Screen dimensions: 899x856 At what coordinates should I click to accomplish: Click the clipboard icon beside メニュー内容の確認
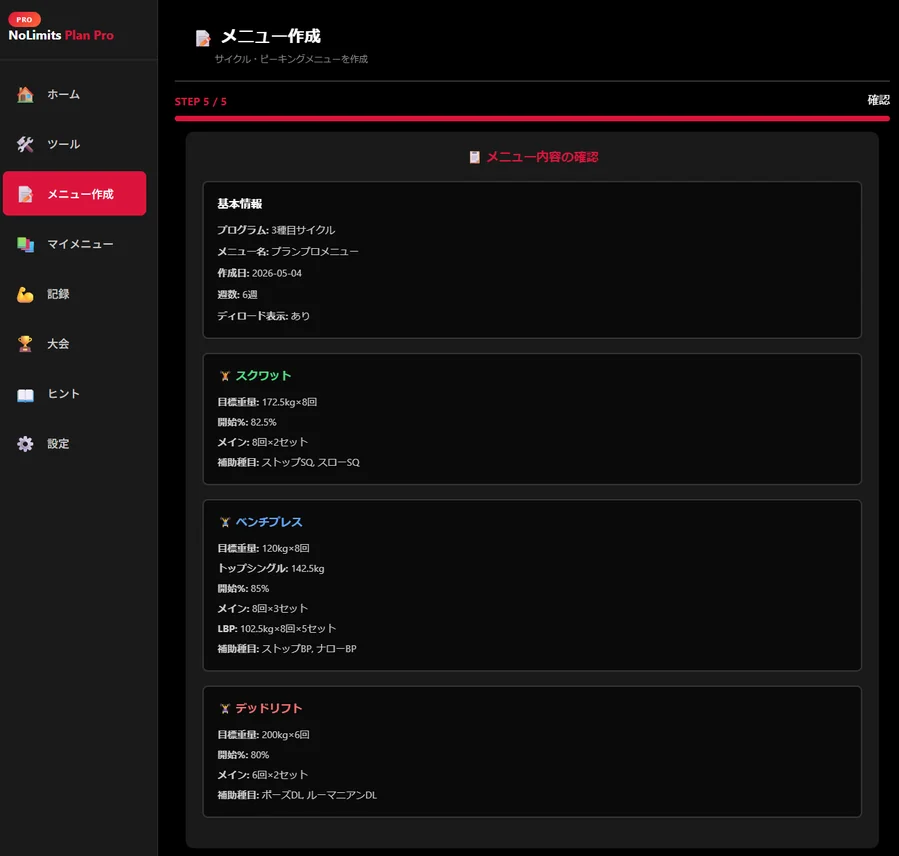click(x=475, y=157)
